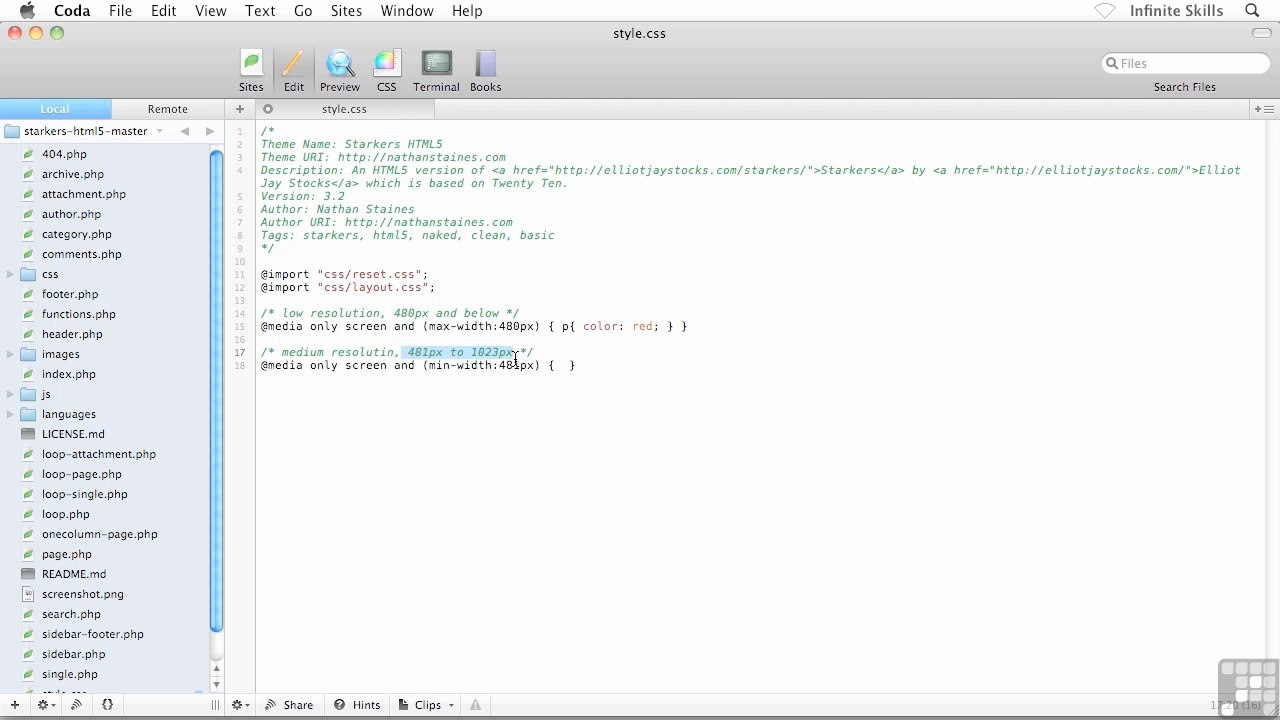Select the Remote files tab

167,109
